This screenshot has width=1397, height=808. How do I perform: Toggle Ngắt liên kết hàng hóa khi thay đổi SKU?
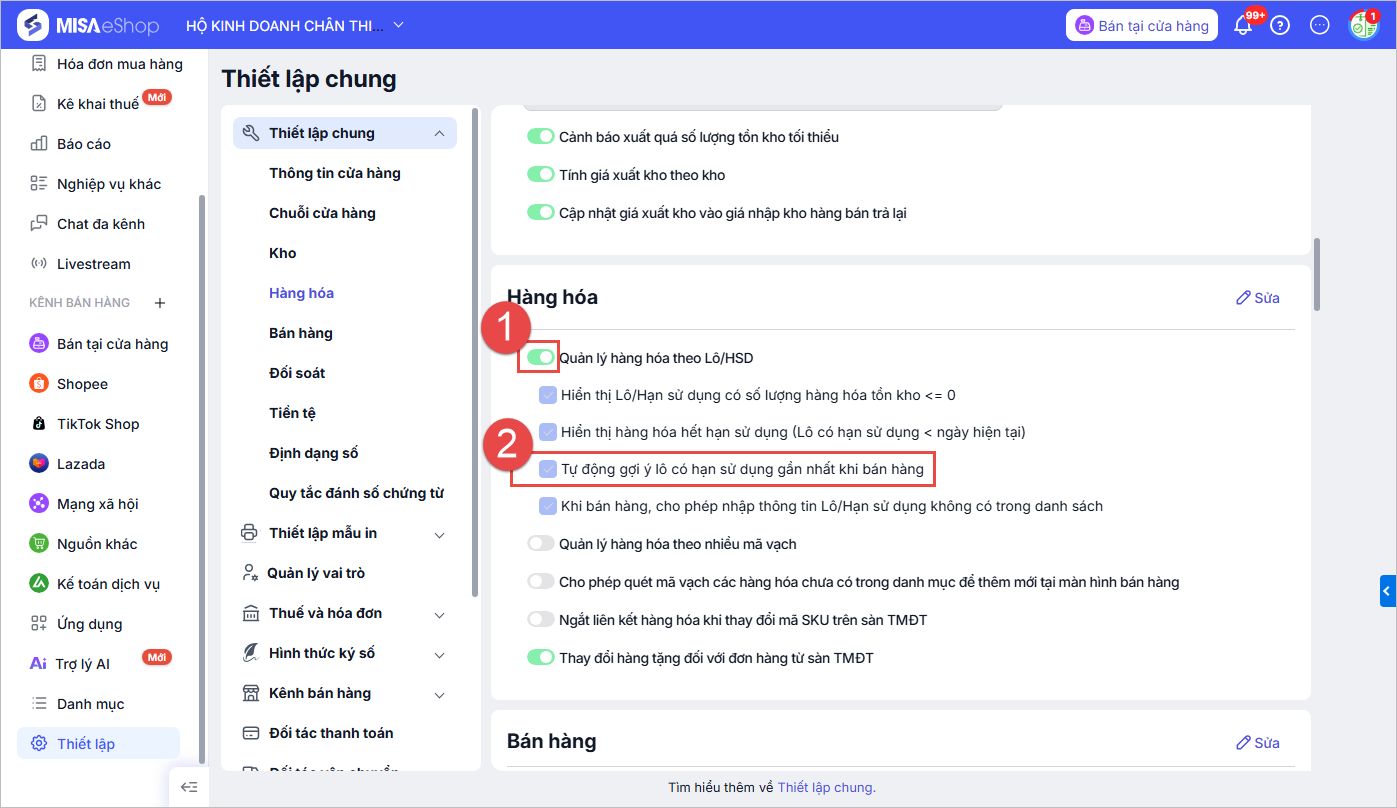[x=540, y=620]
